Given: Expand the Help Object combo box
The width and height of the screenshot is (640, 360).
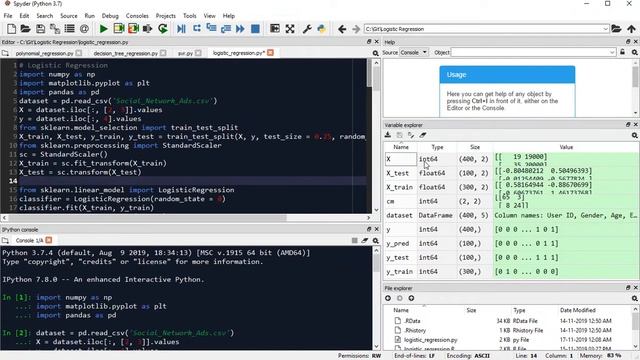Looking at the screenshot, I should click(x=612, y=52).
